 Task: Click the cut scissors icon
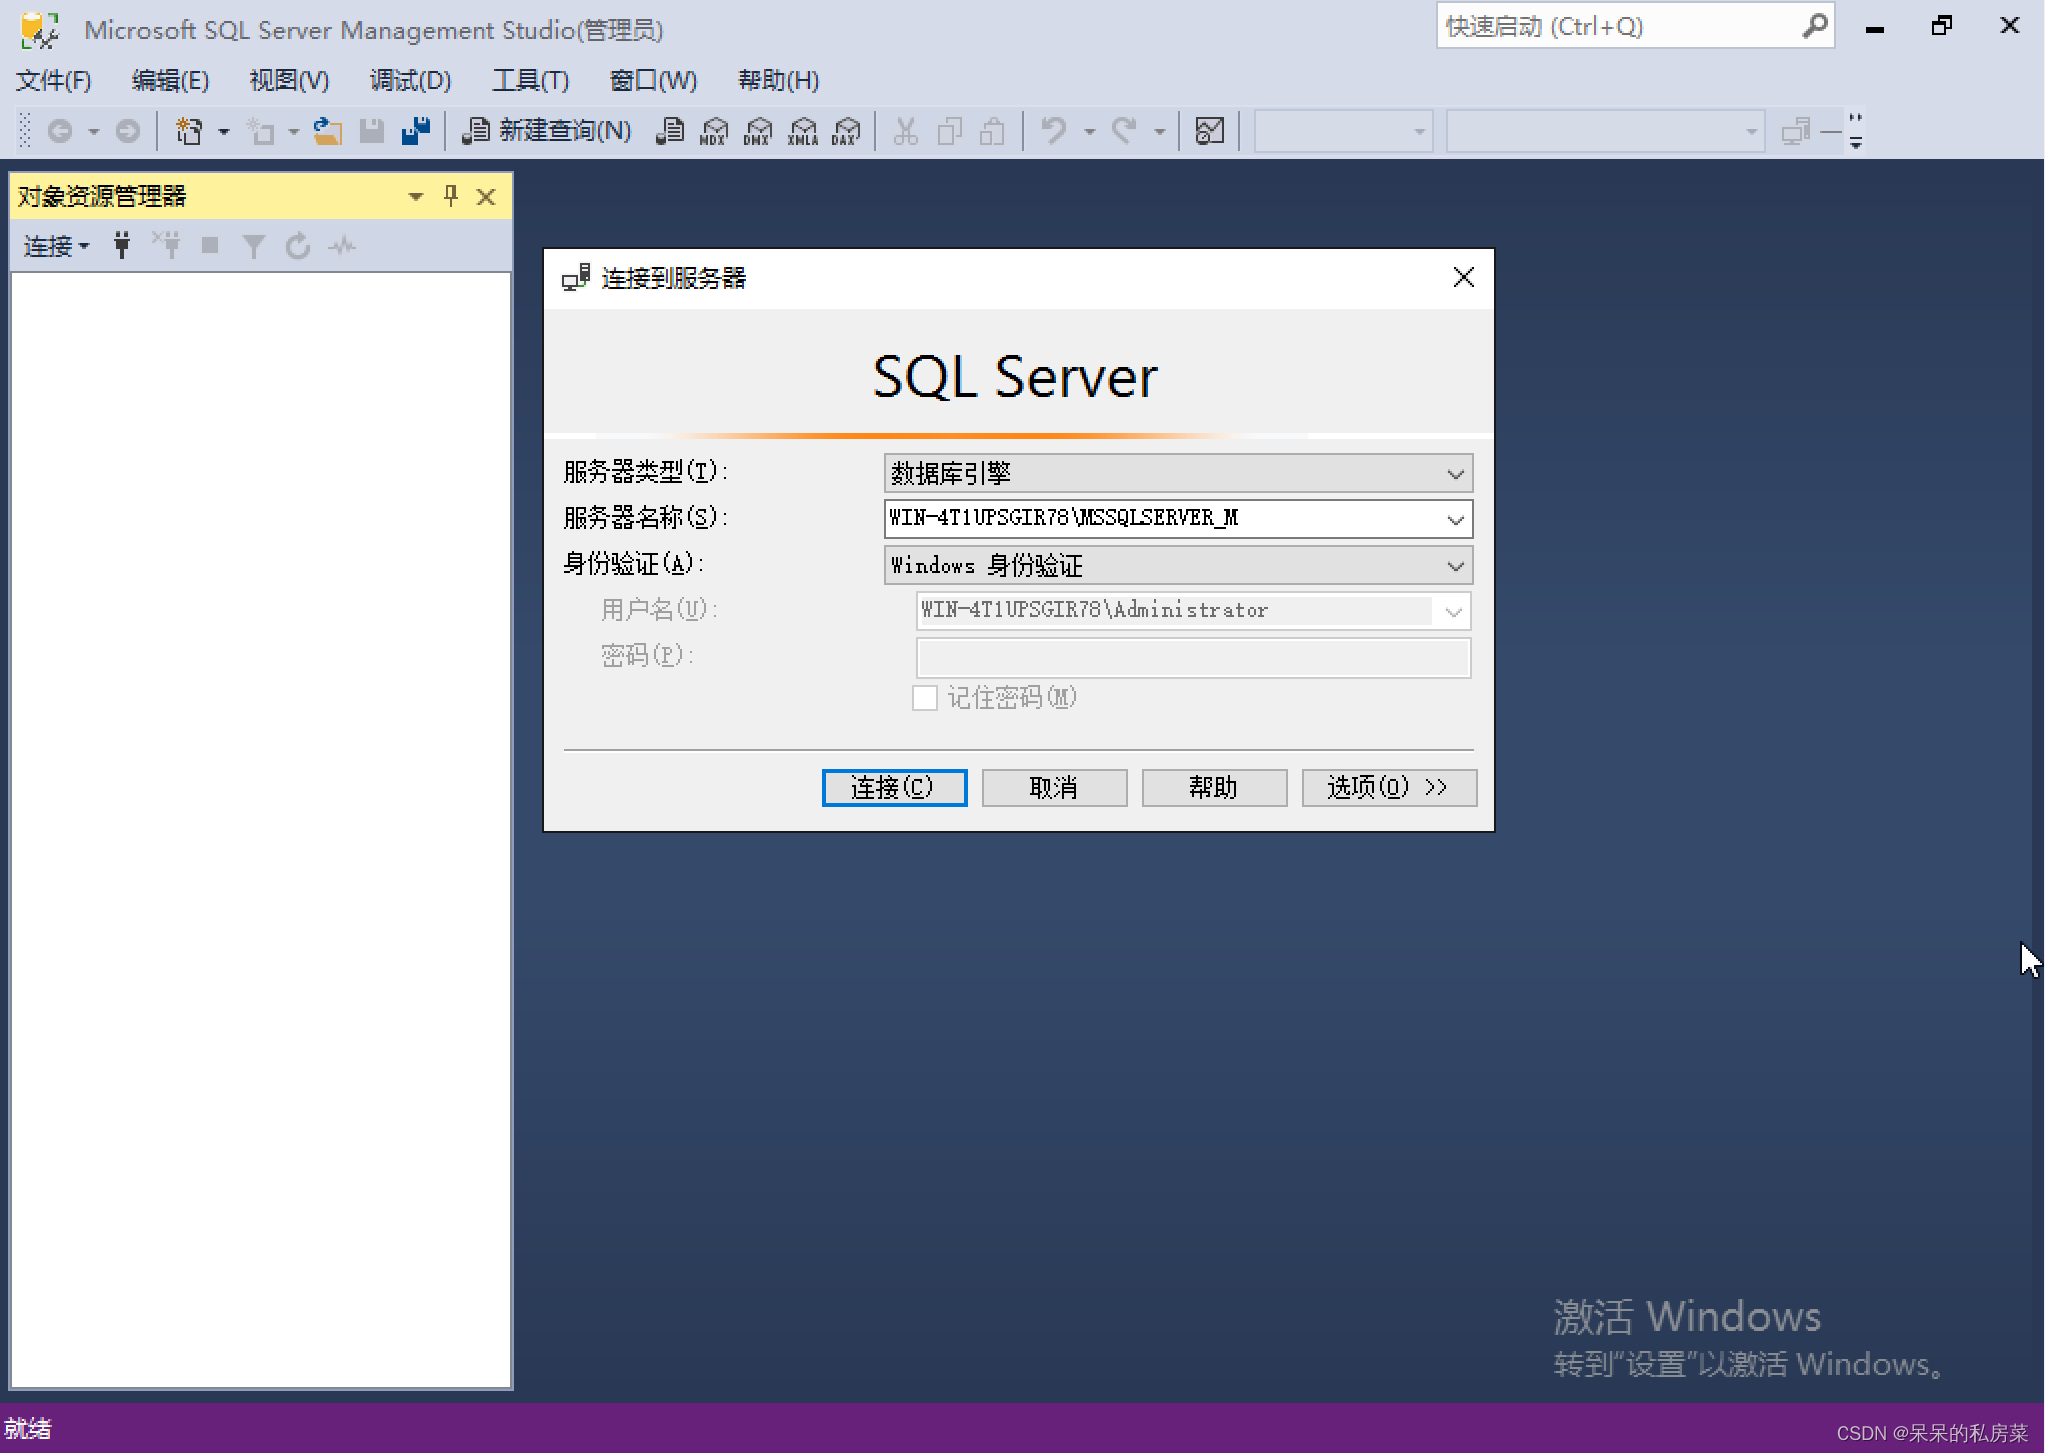(906, 131)
